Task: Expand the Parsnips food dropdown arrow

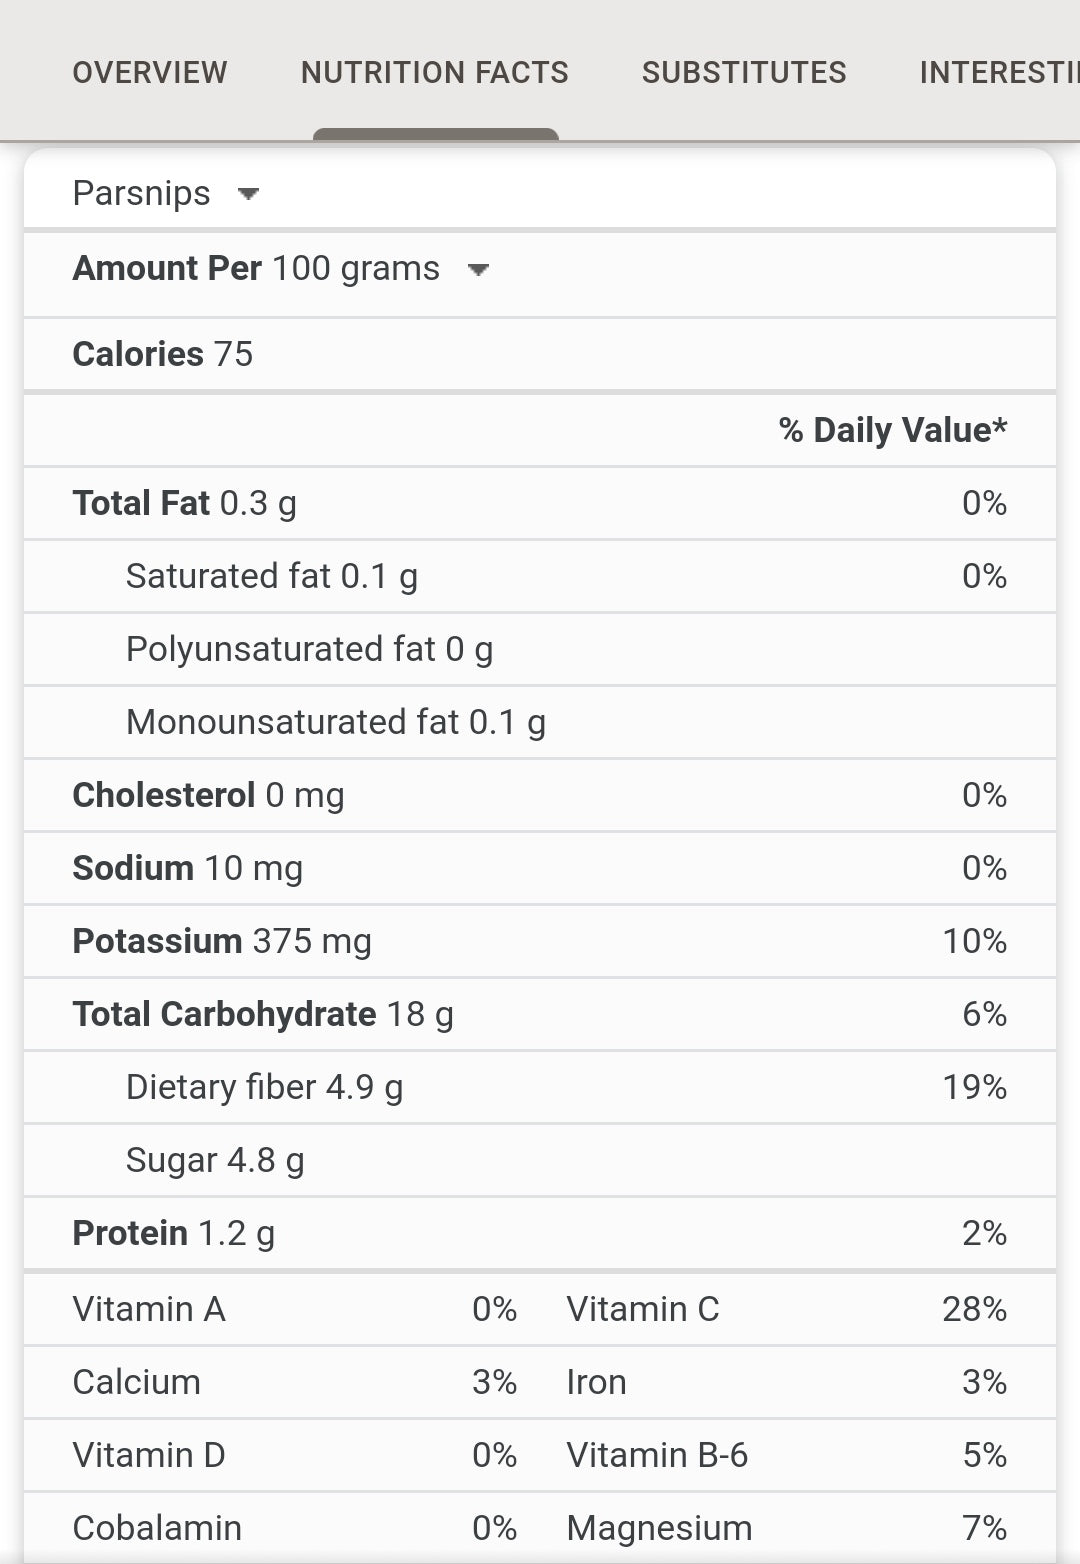Action: [248, 194]
